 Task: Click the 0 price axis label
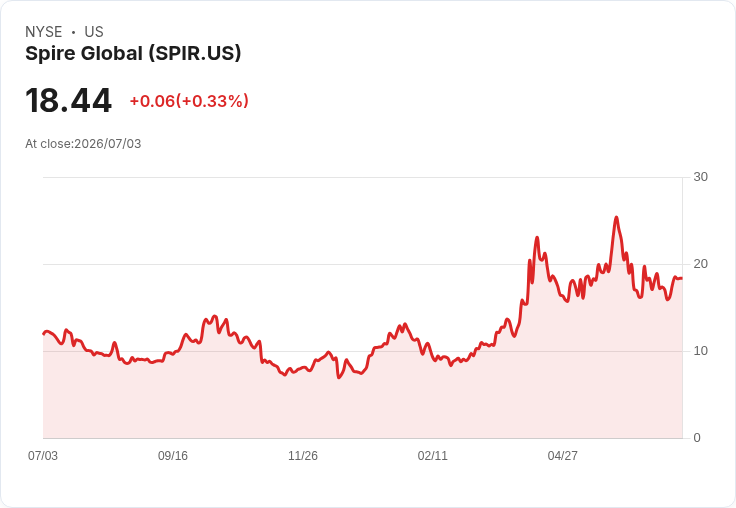click(697, 438)
